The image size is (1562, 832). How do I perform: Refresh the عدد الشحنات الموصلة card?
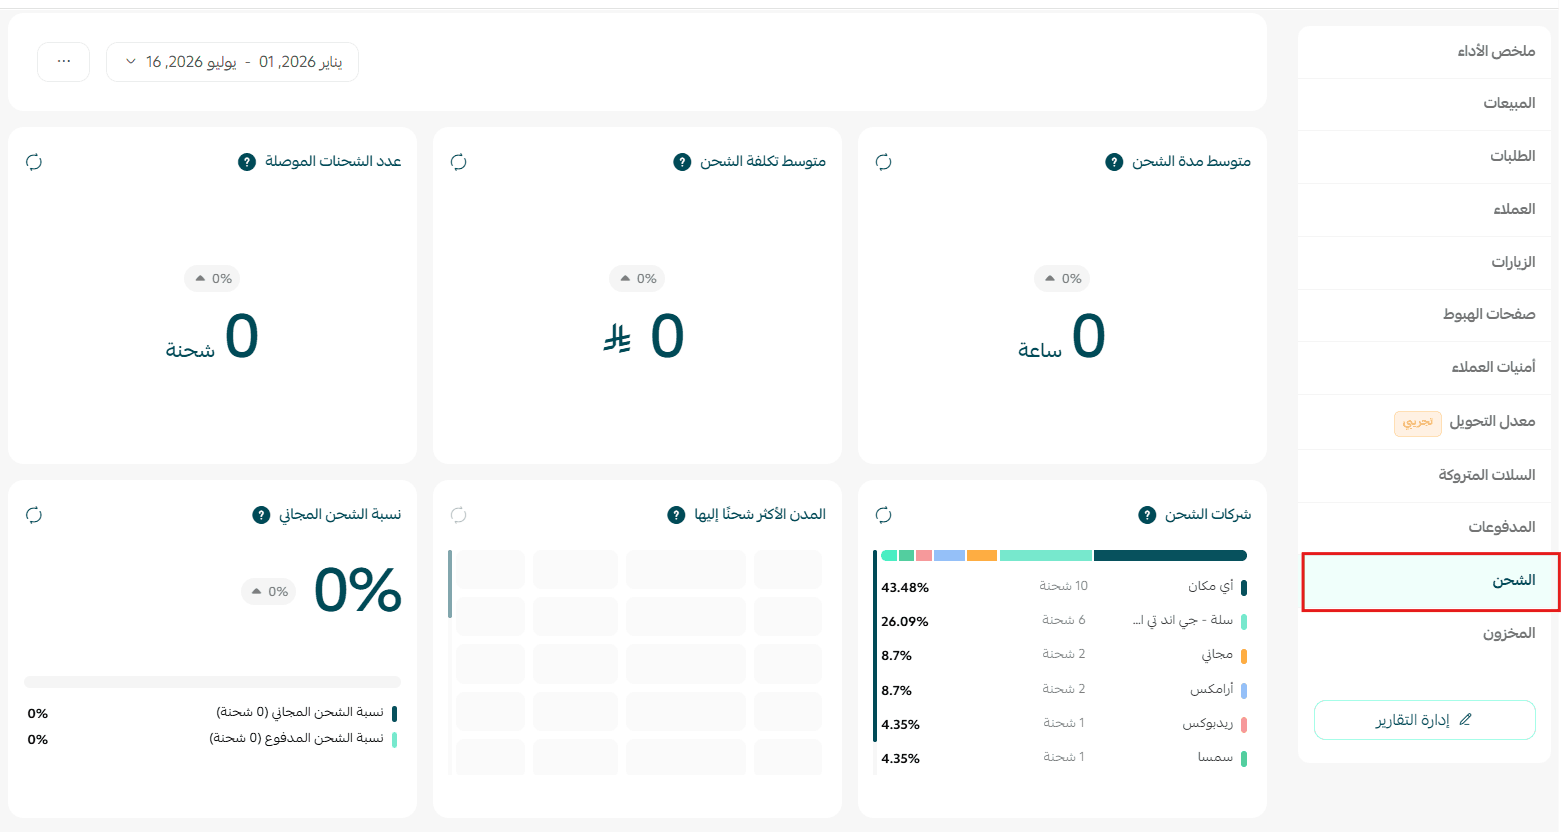(34, 162)
